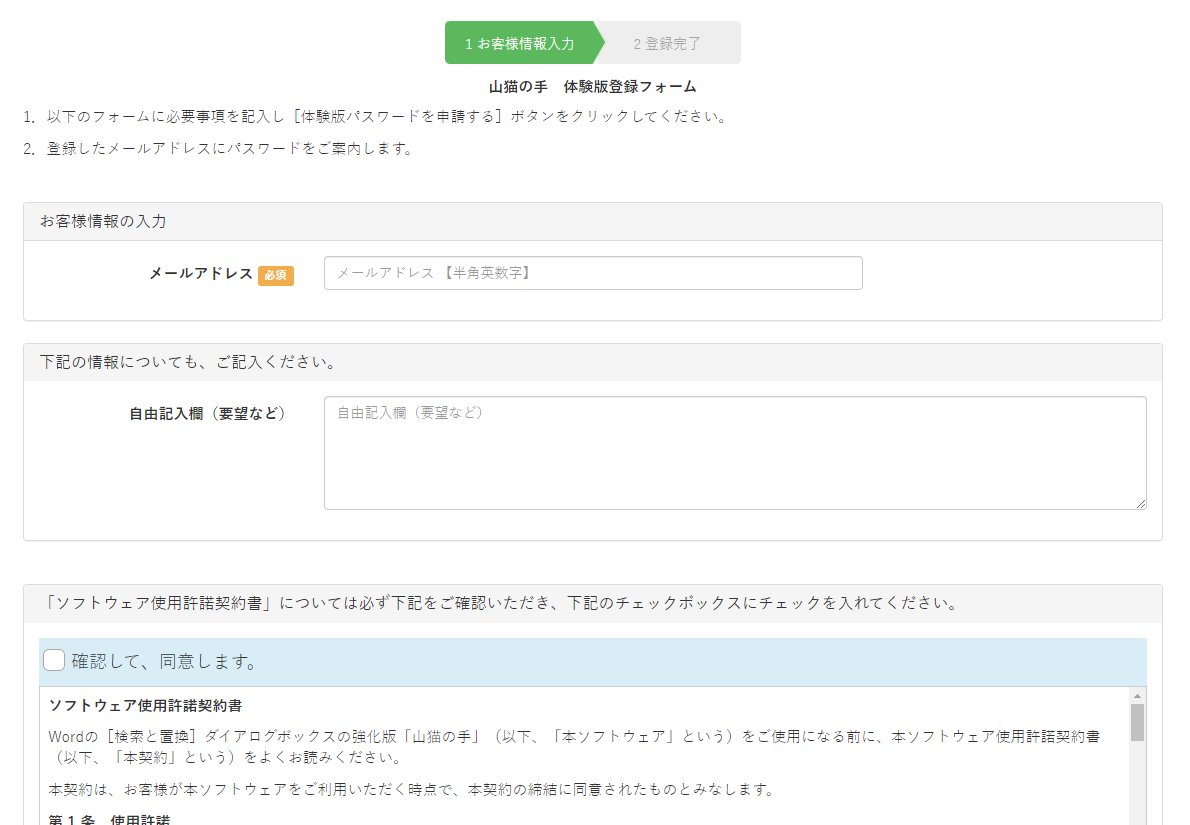Click the license agreement scrollbar thumb
This screenshot has width=1190, height=825.
tap(1137, 722)
